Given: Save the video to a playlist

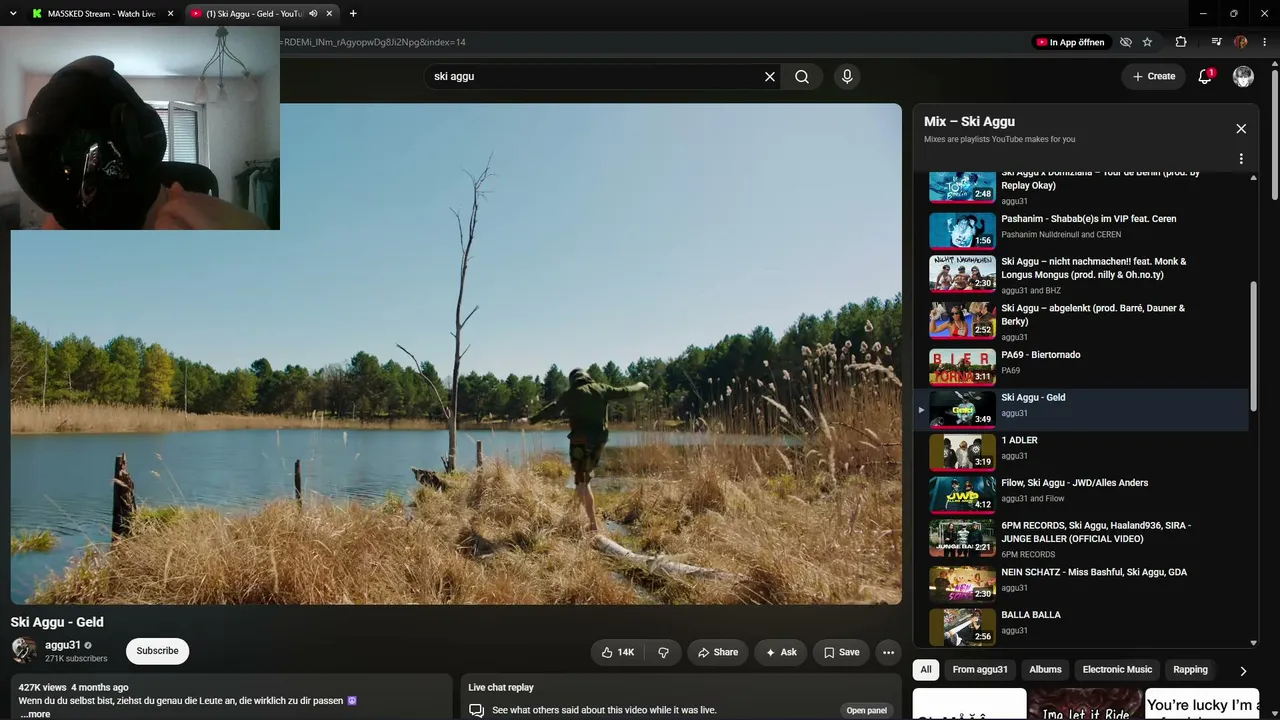Looking at the screenshot, I should 841,652.
